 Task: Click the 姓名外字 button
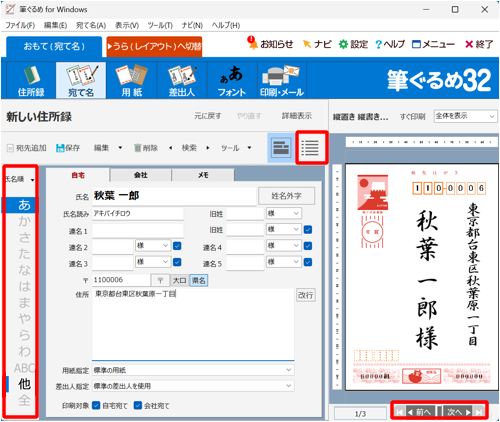(x=286, y=196)
